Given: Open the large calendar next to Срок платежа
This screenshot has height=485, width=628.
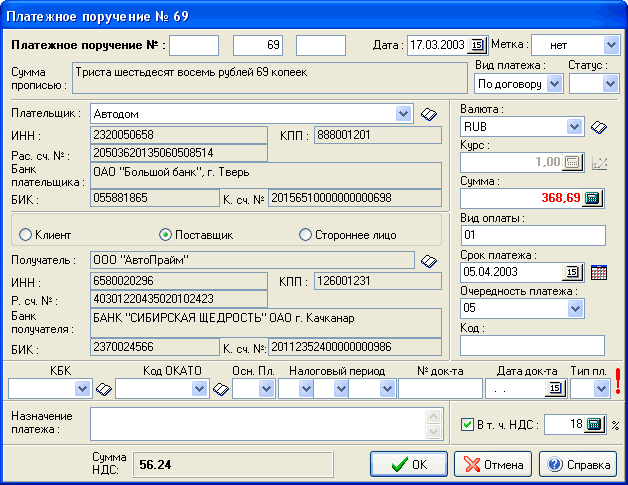Looking at the screenshot, I should (599, 272).
